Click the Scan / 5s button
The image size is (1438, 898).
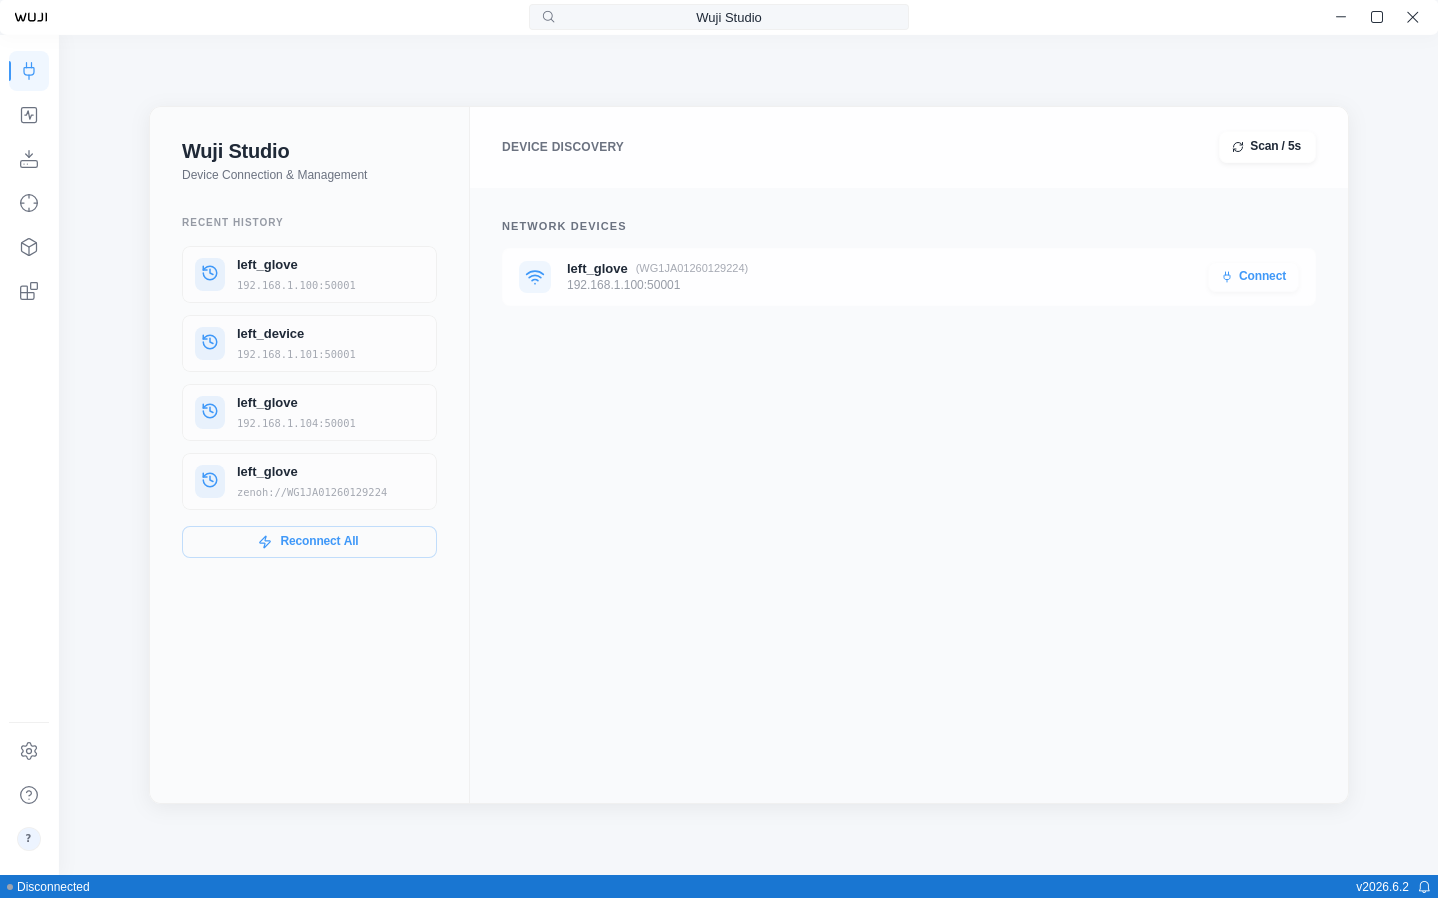(1267, 147)
